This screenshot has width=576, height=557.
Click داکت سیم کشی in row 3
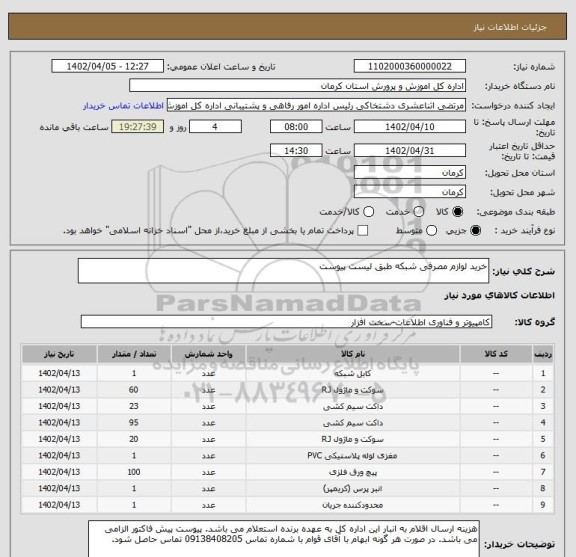point(353,406)
